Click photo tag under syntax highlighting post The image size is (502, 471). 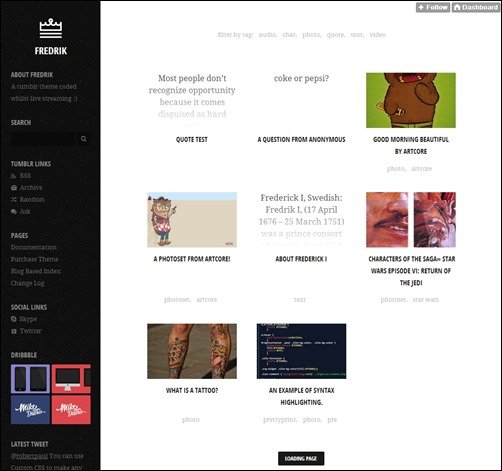click(312, 420)
